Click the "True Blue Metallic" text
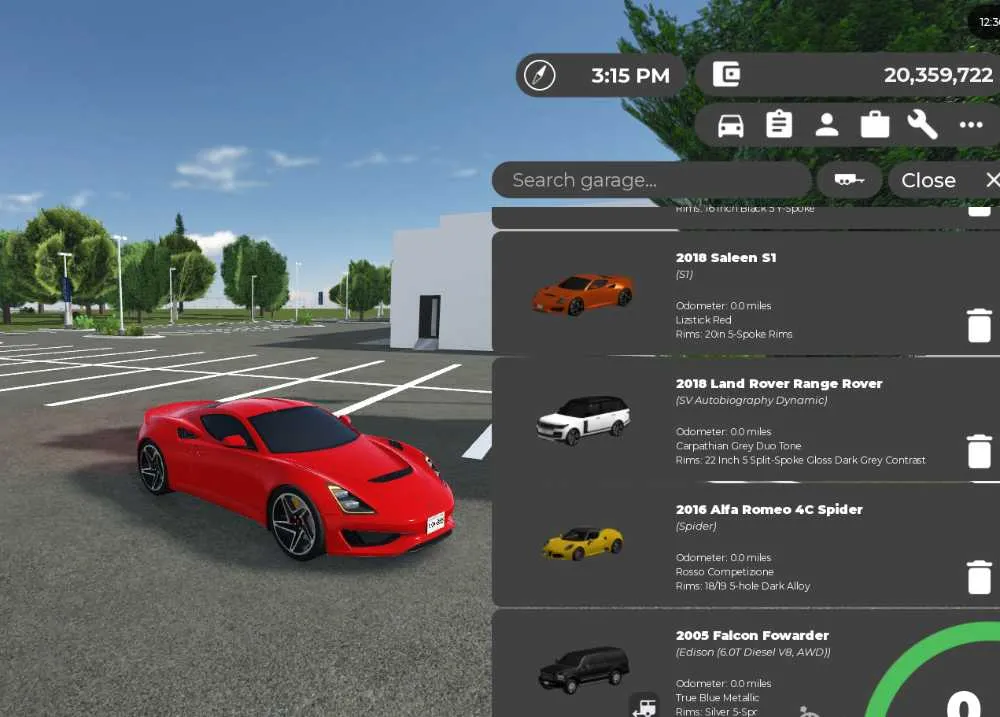The image size is (1000, 717). pos(717,697)
